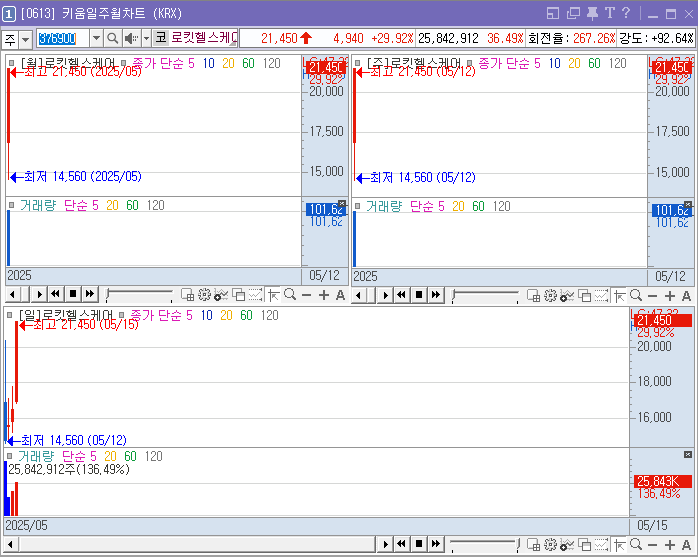This screenshot has height=557, width=698.
Task: Zoom in with plus icon in monthly toolbar
Action: (324, 295)
